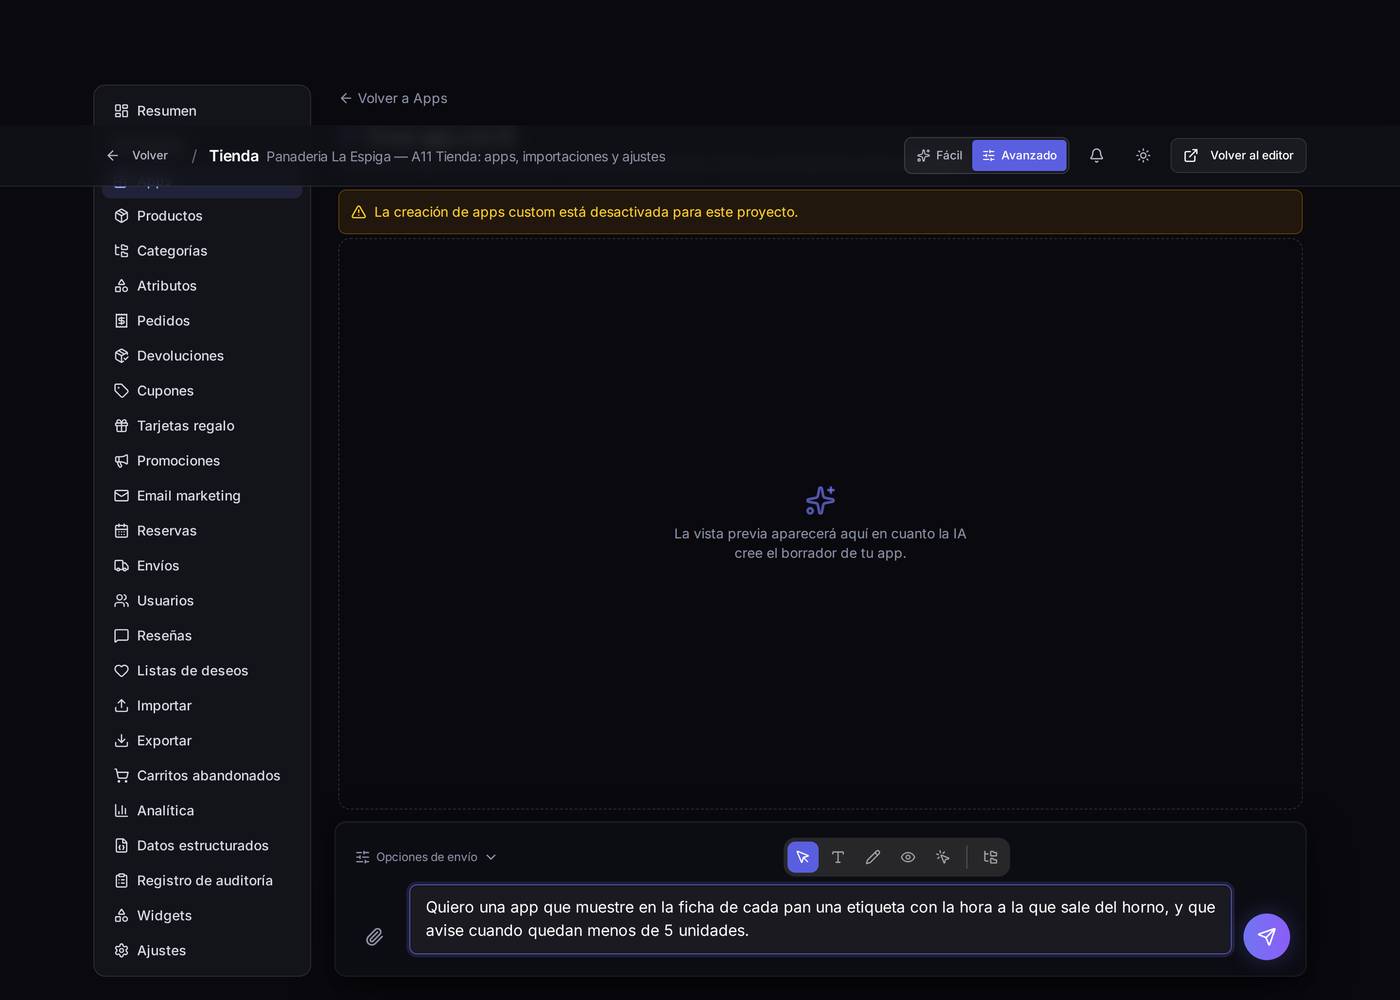Click the Exportar download icon
The image size is (1400, 1000).
point(121,741)
